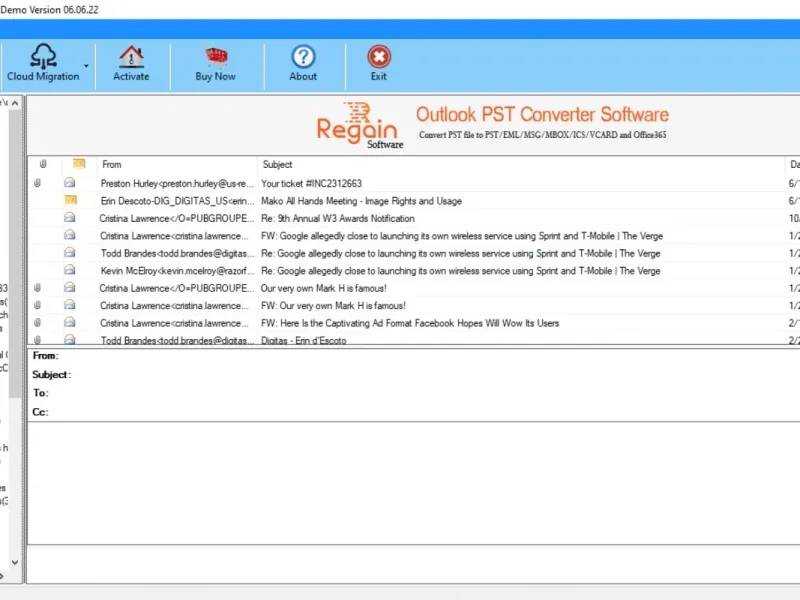This screenshot has height=600, width=800.
Task: Open the Buy Now shopping cart
Action: tap(216, 63)
